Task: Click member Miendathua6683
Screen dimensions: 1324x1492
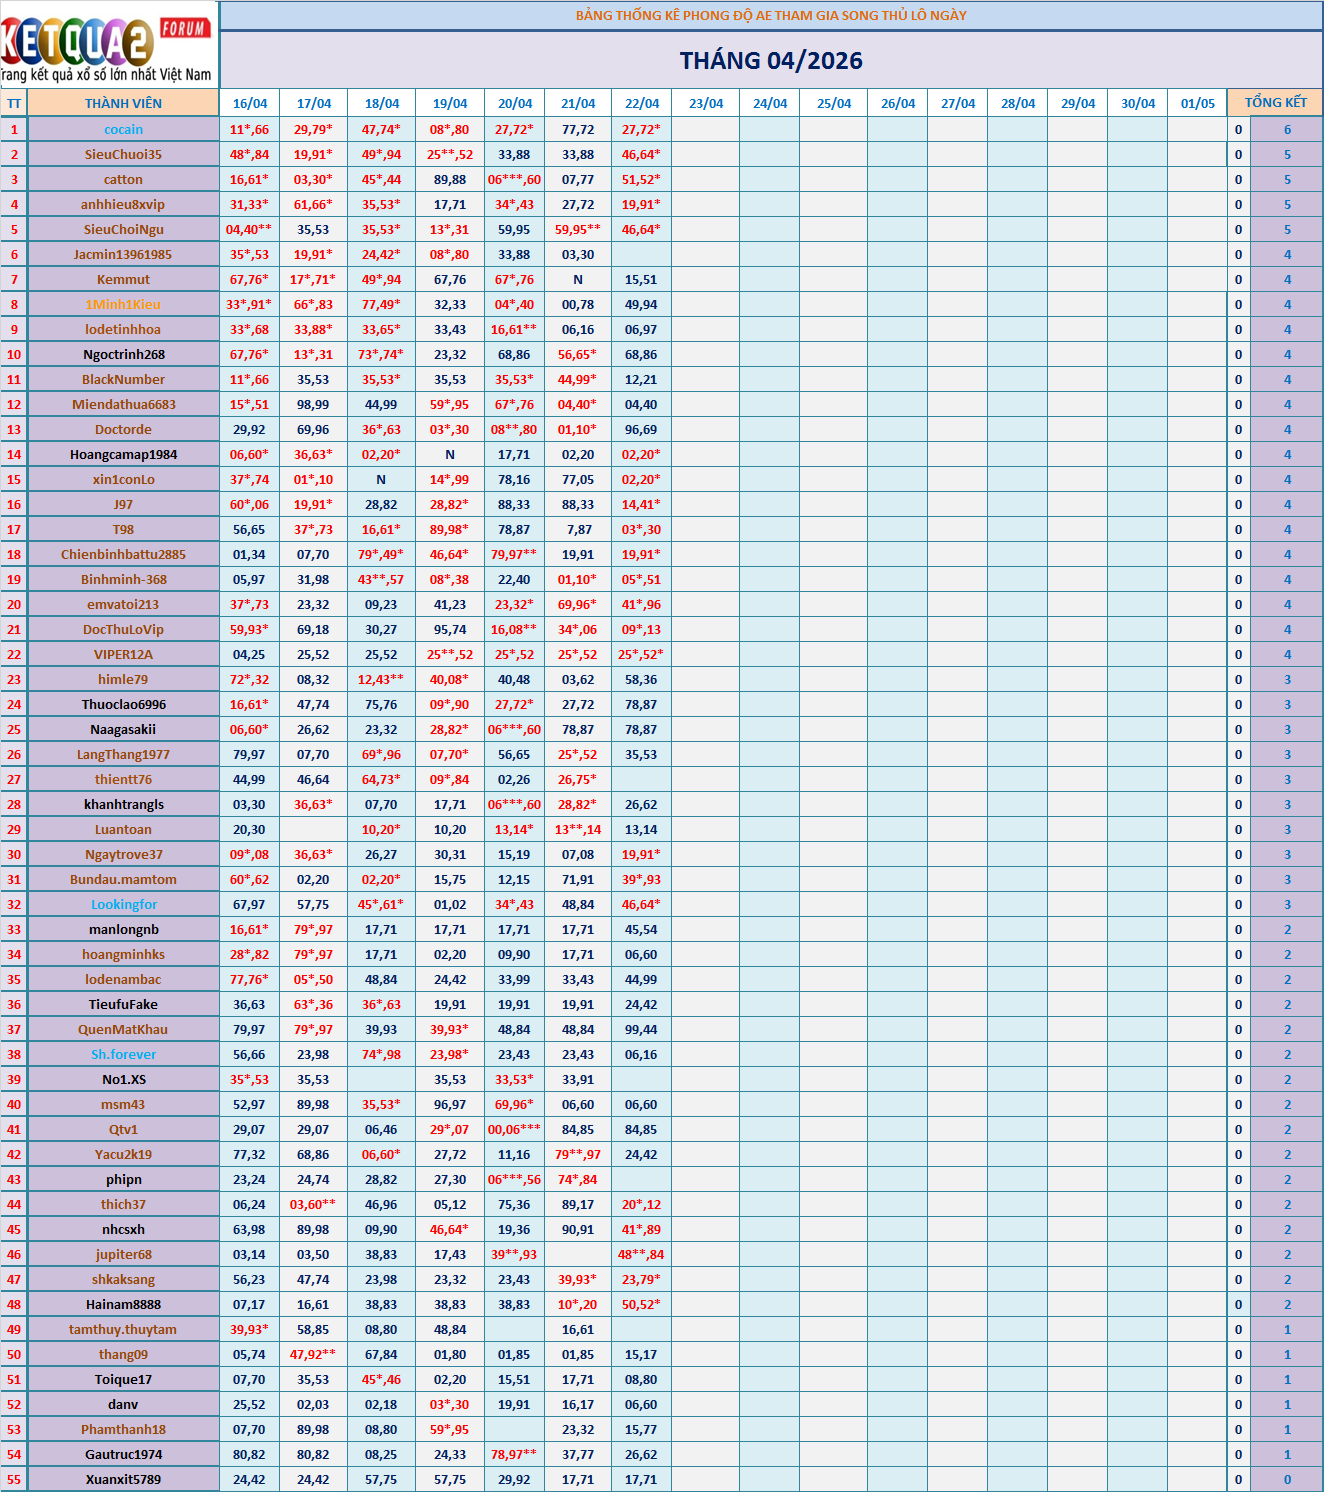Action: 123,404
